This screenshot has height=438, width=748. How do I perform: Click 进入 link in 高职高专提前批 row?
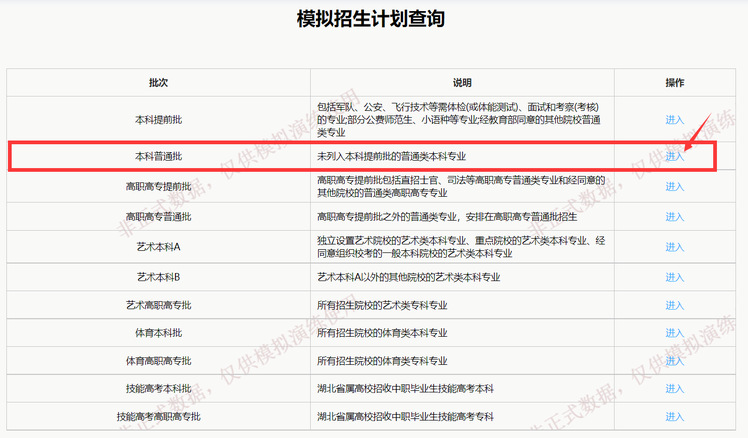pyautogui.click(x=675, y=186)
